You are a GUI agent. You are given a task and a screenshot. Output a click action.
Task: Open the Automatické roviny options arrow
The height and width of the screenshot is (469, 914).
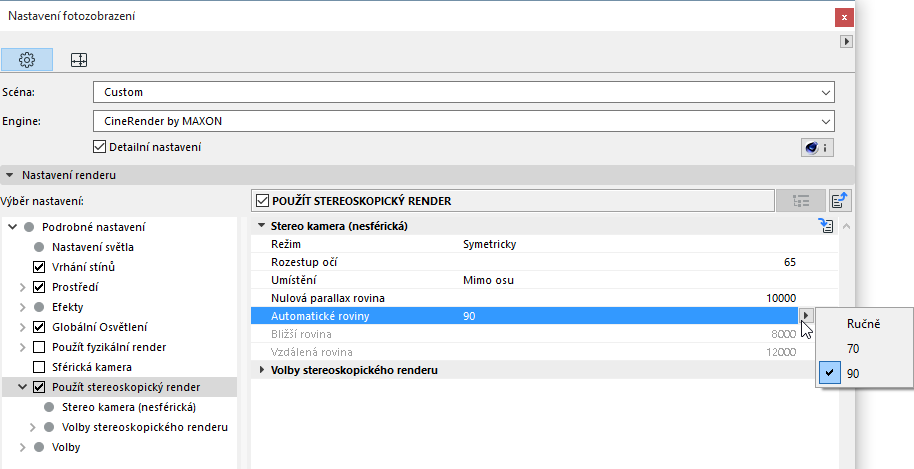point(806,316)
